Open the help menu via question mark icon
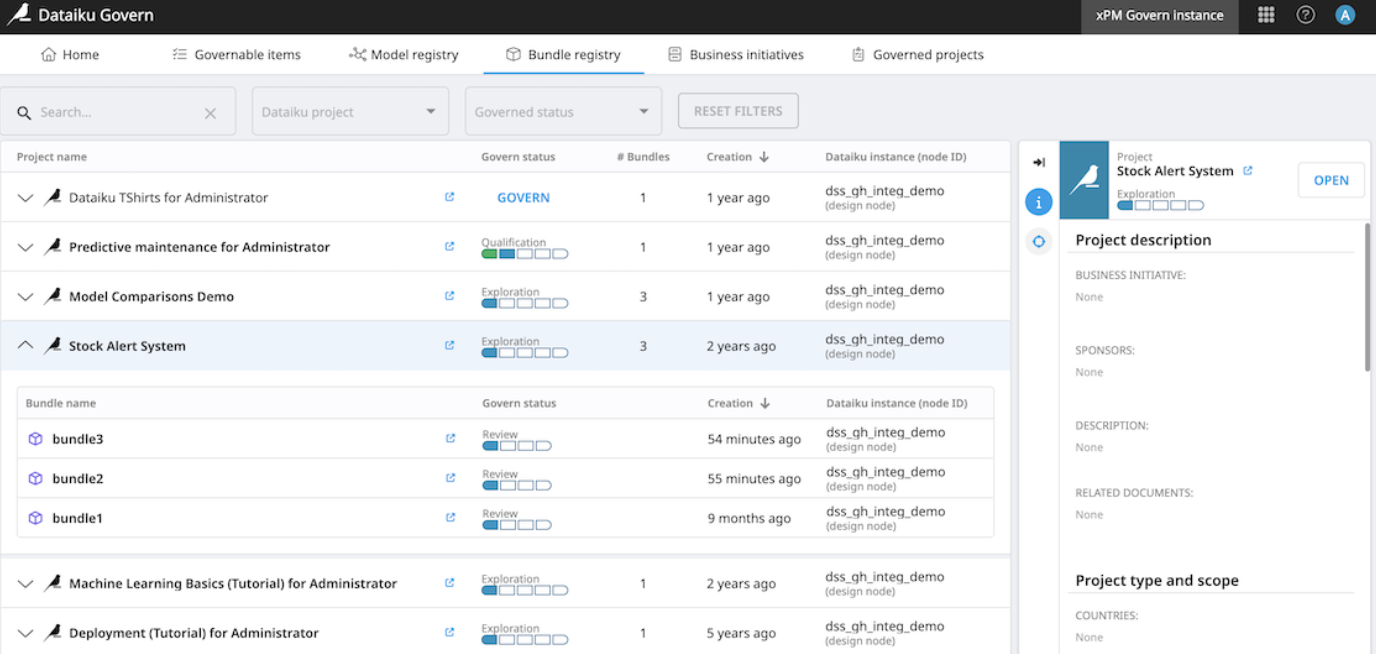The image size is (1376, 654). pos(1305,14)
